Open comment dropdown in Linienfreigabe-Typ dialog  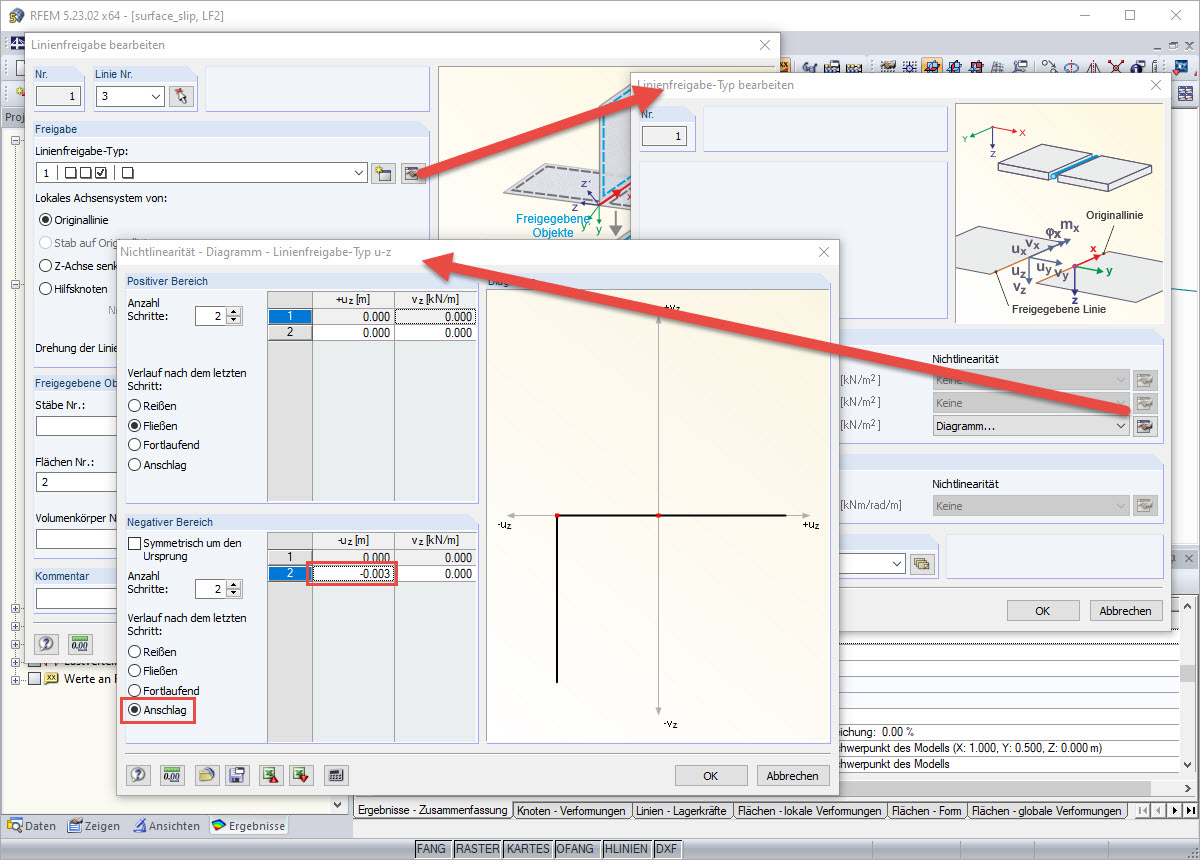(897, 564)
